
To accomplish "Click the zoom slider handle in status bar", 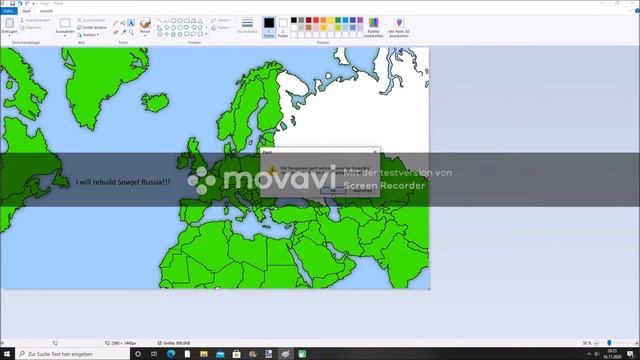I will tap(609, 343).
